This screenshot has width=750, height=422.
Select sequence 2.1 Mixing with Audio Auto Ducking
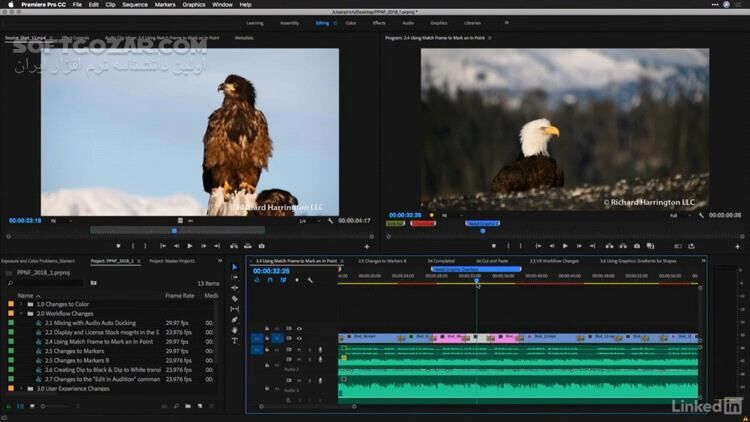tap(90, 323)
